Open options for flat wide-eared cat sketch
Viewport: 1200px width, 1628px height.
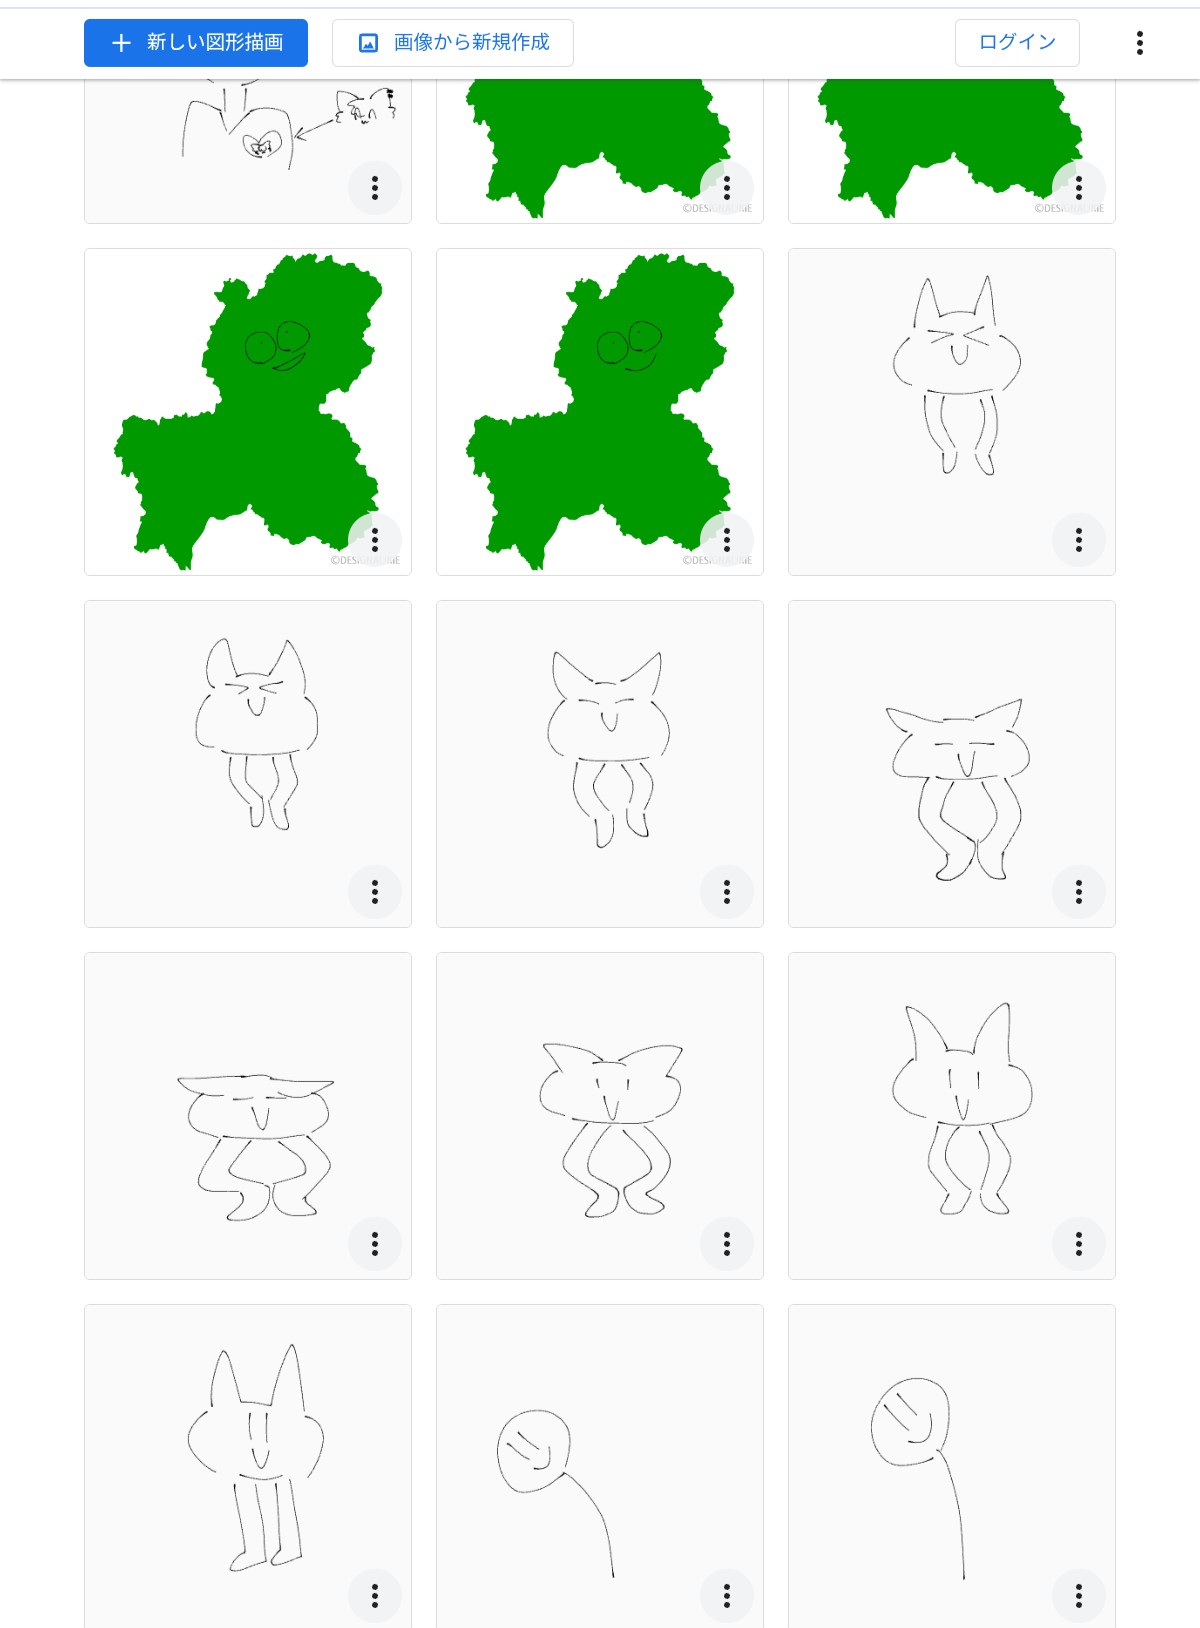(x=375, y=1244)
